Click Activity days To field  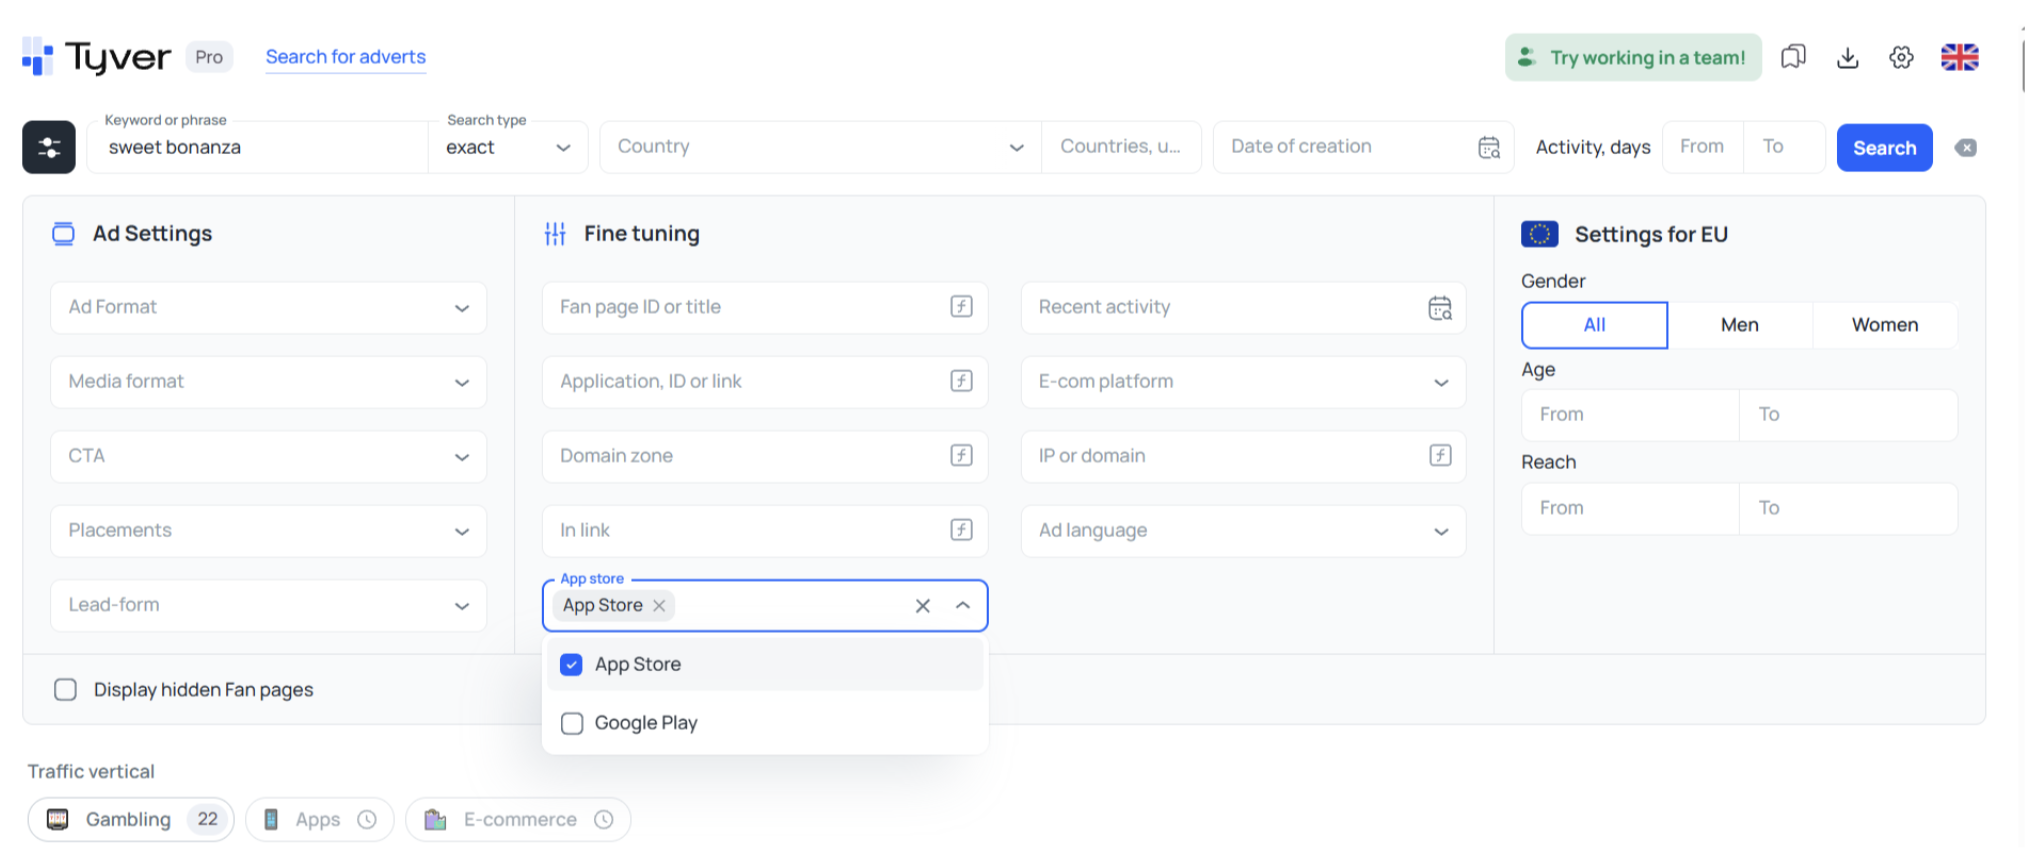pyautogui.click(x=1784, y=147)
